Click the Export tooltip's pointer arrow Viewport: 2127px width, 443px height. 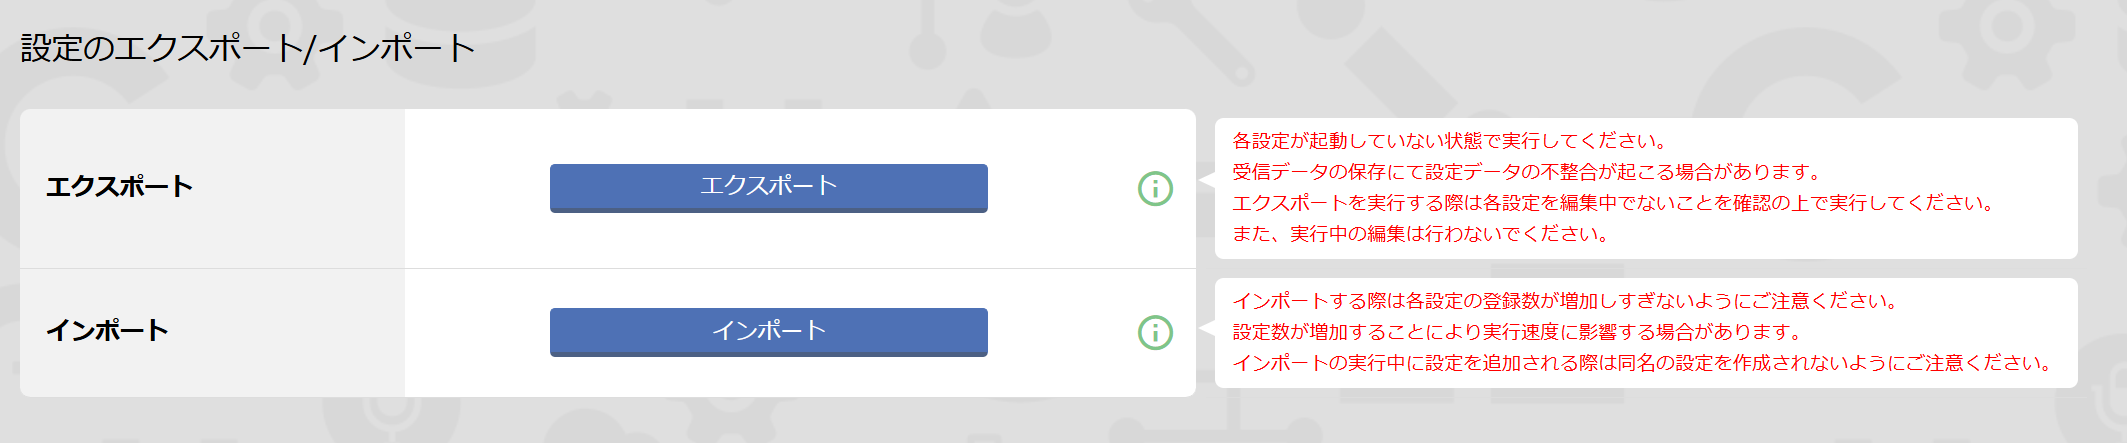[x=1207, y=180]
